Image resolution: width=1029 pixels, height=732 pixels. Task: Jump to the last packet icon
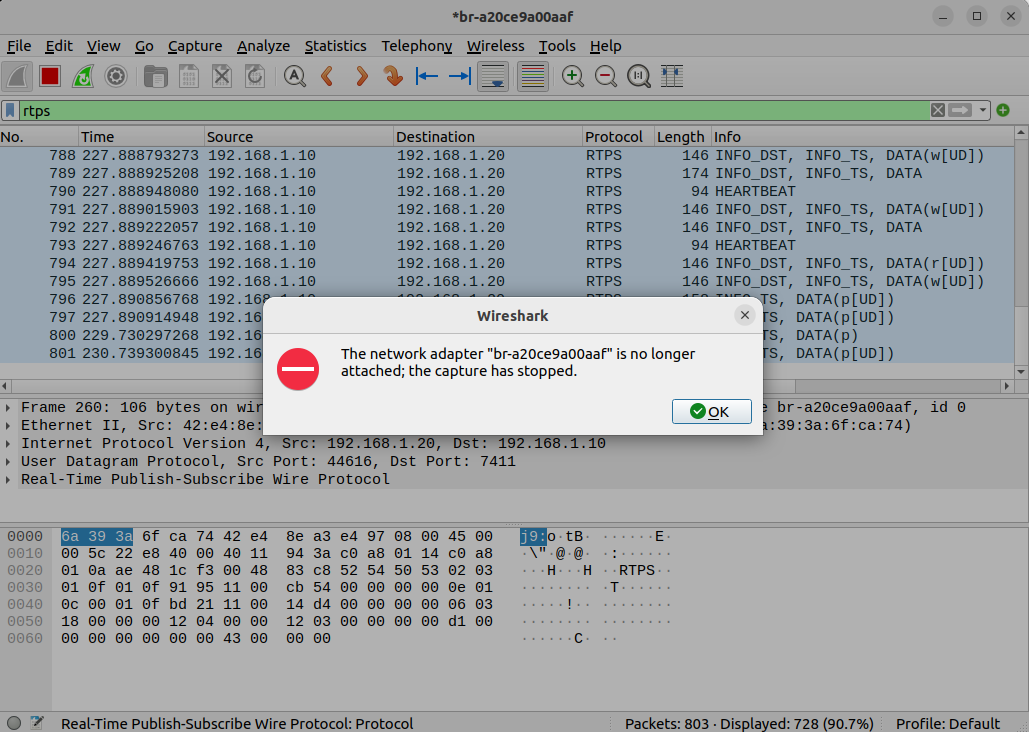point(459,77)
